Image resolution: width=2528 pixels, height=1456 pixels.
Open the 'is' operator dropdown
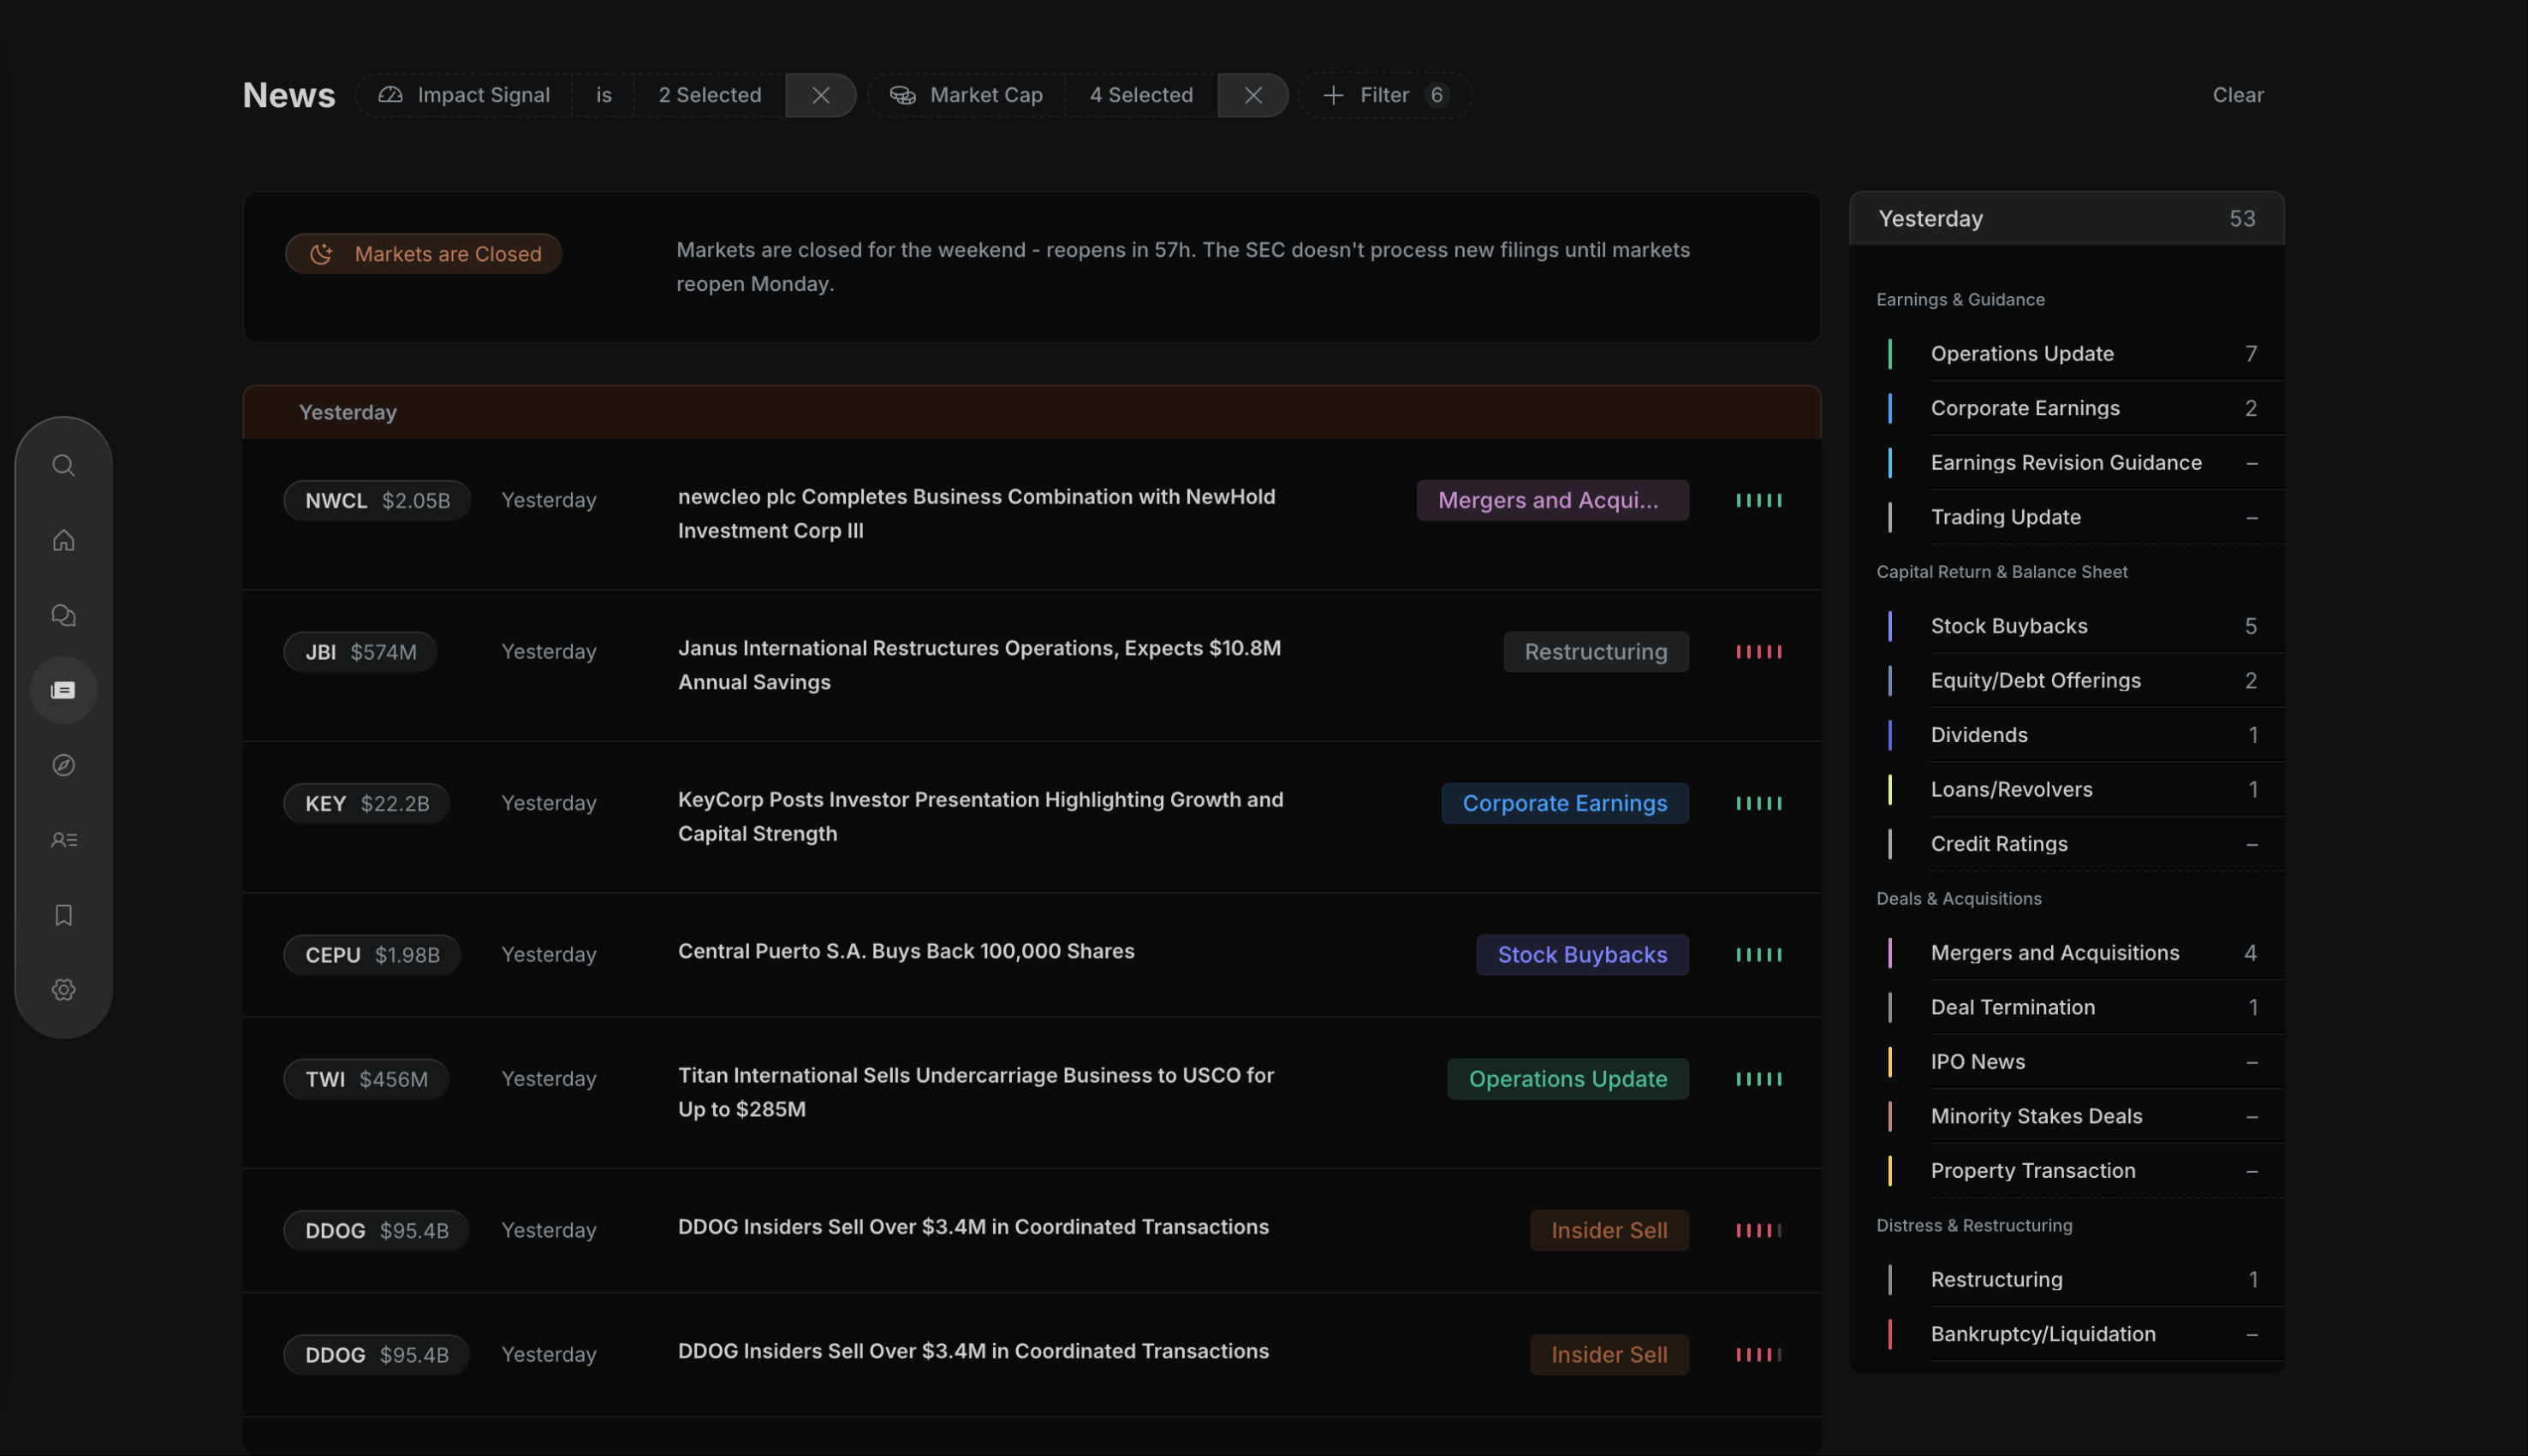click(603, 95)
